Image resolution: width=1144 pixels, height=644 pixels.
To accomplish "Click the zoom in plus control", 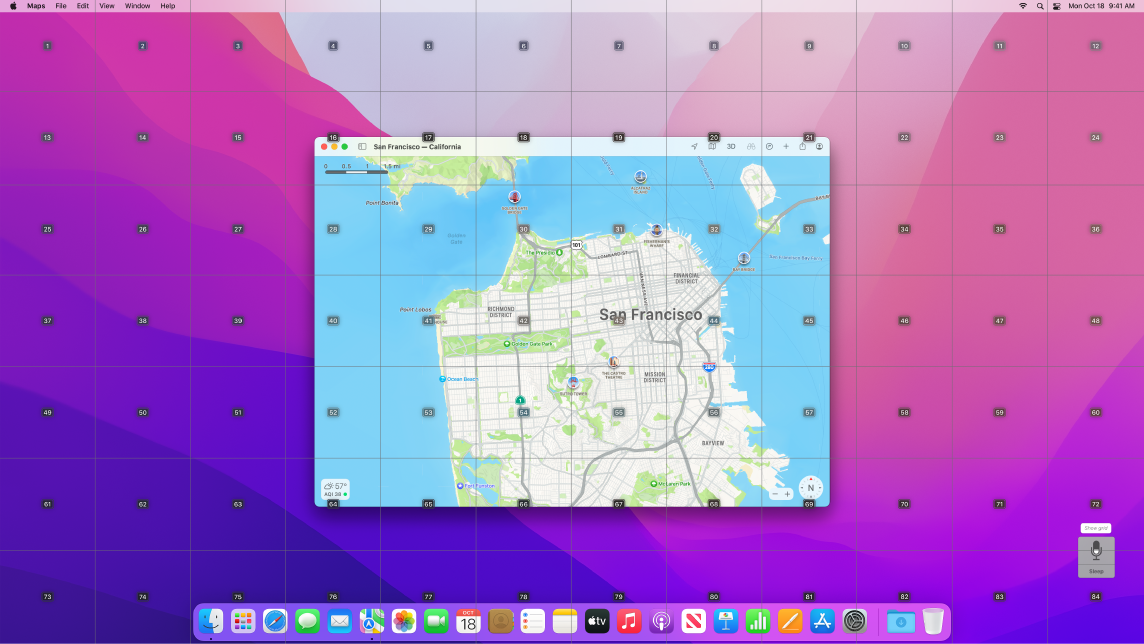I will pos(788,493).
